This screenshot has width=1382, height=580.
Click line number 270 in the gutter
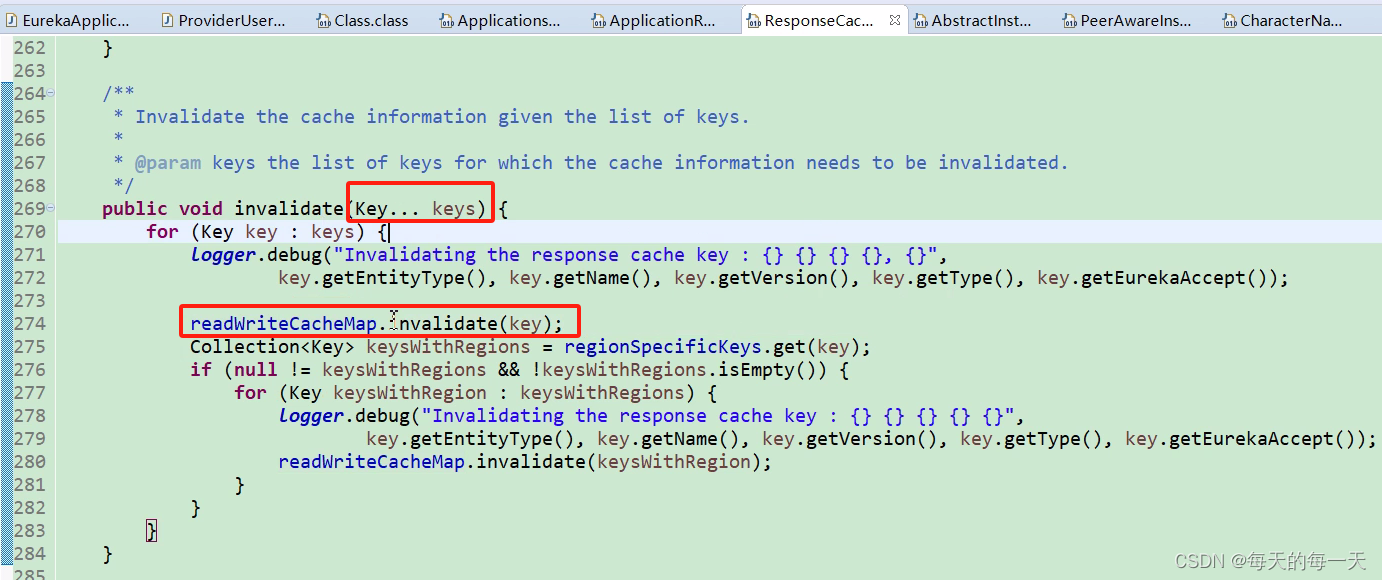pos(29,231)
